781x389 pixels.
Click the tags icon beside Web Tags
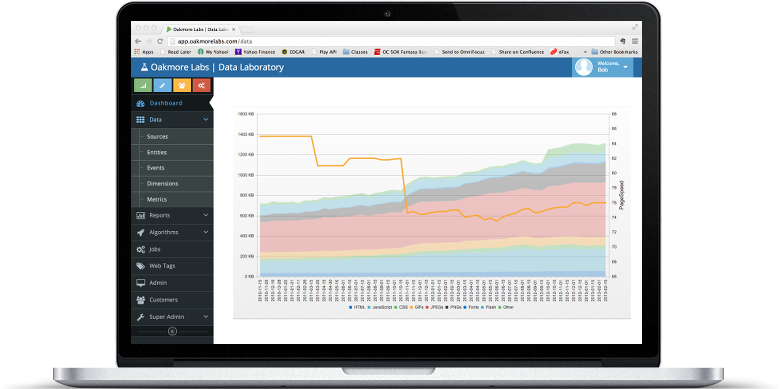click(140, 266)
